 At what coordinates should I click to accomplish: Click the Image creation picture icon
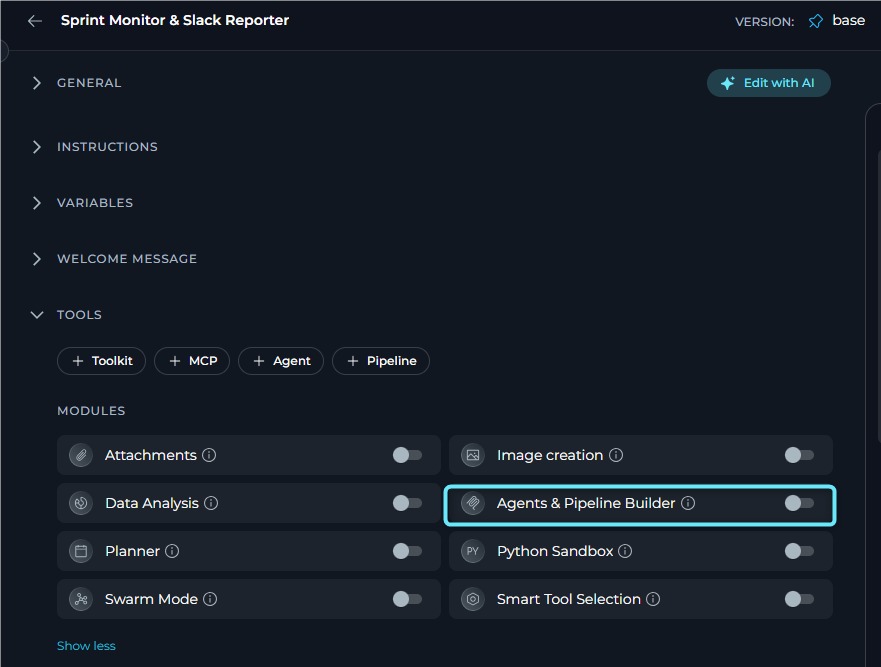coord(473,455)
